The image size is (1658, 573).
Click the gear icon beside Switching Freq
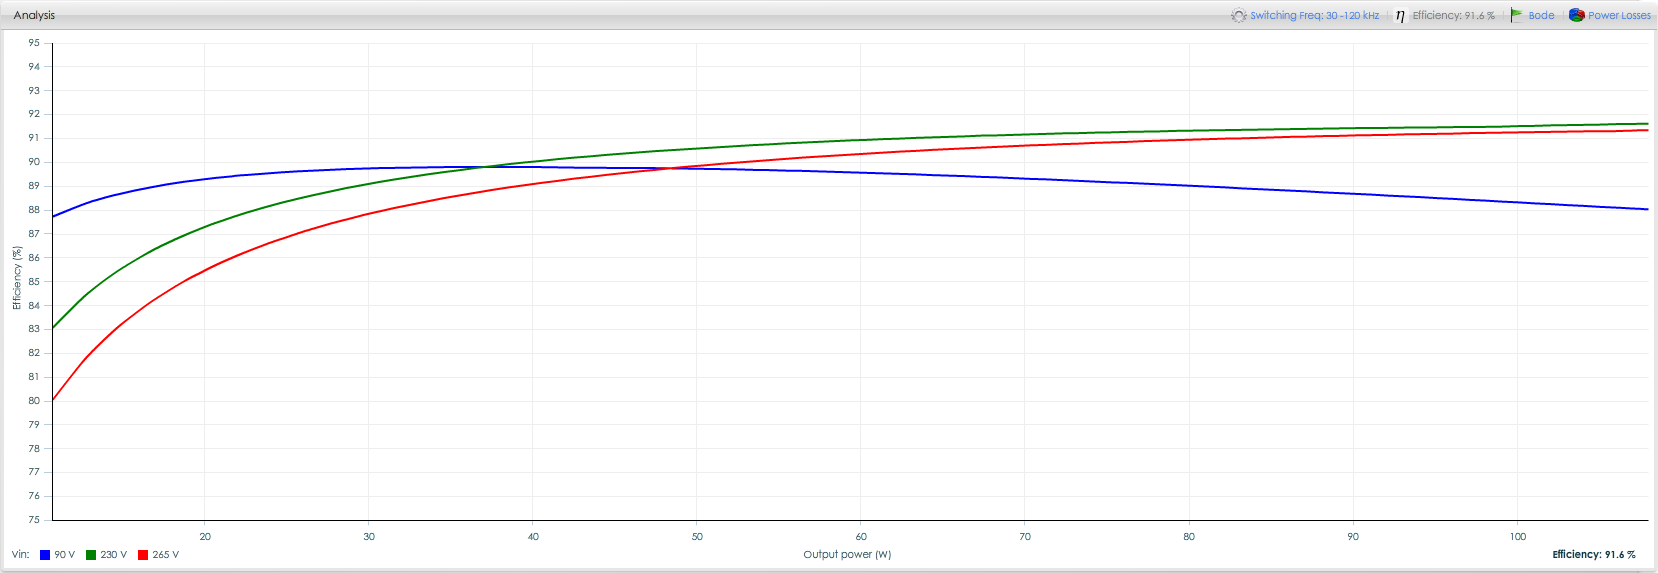(x=1239, y=15)
